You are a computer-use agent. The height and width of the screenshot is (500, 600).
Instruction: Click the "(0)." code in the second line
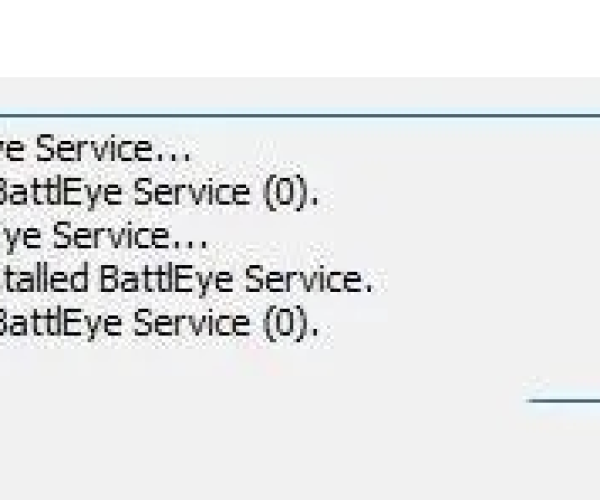click(x=292, y=194)
